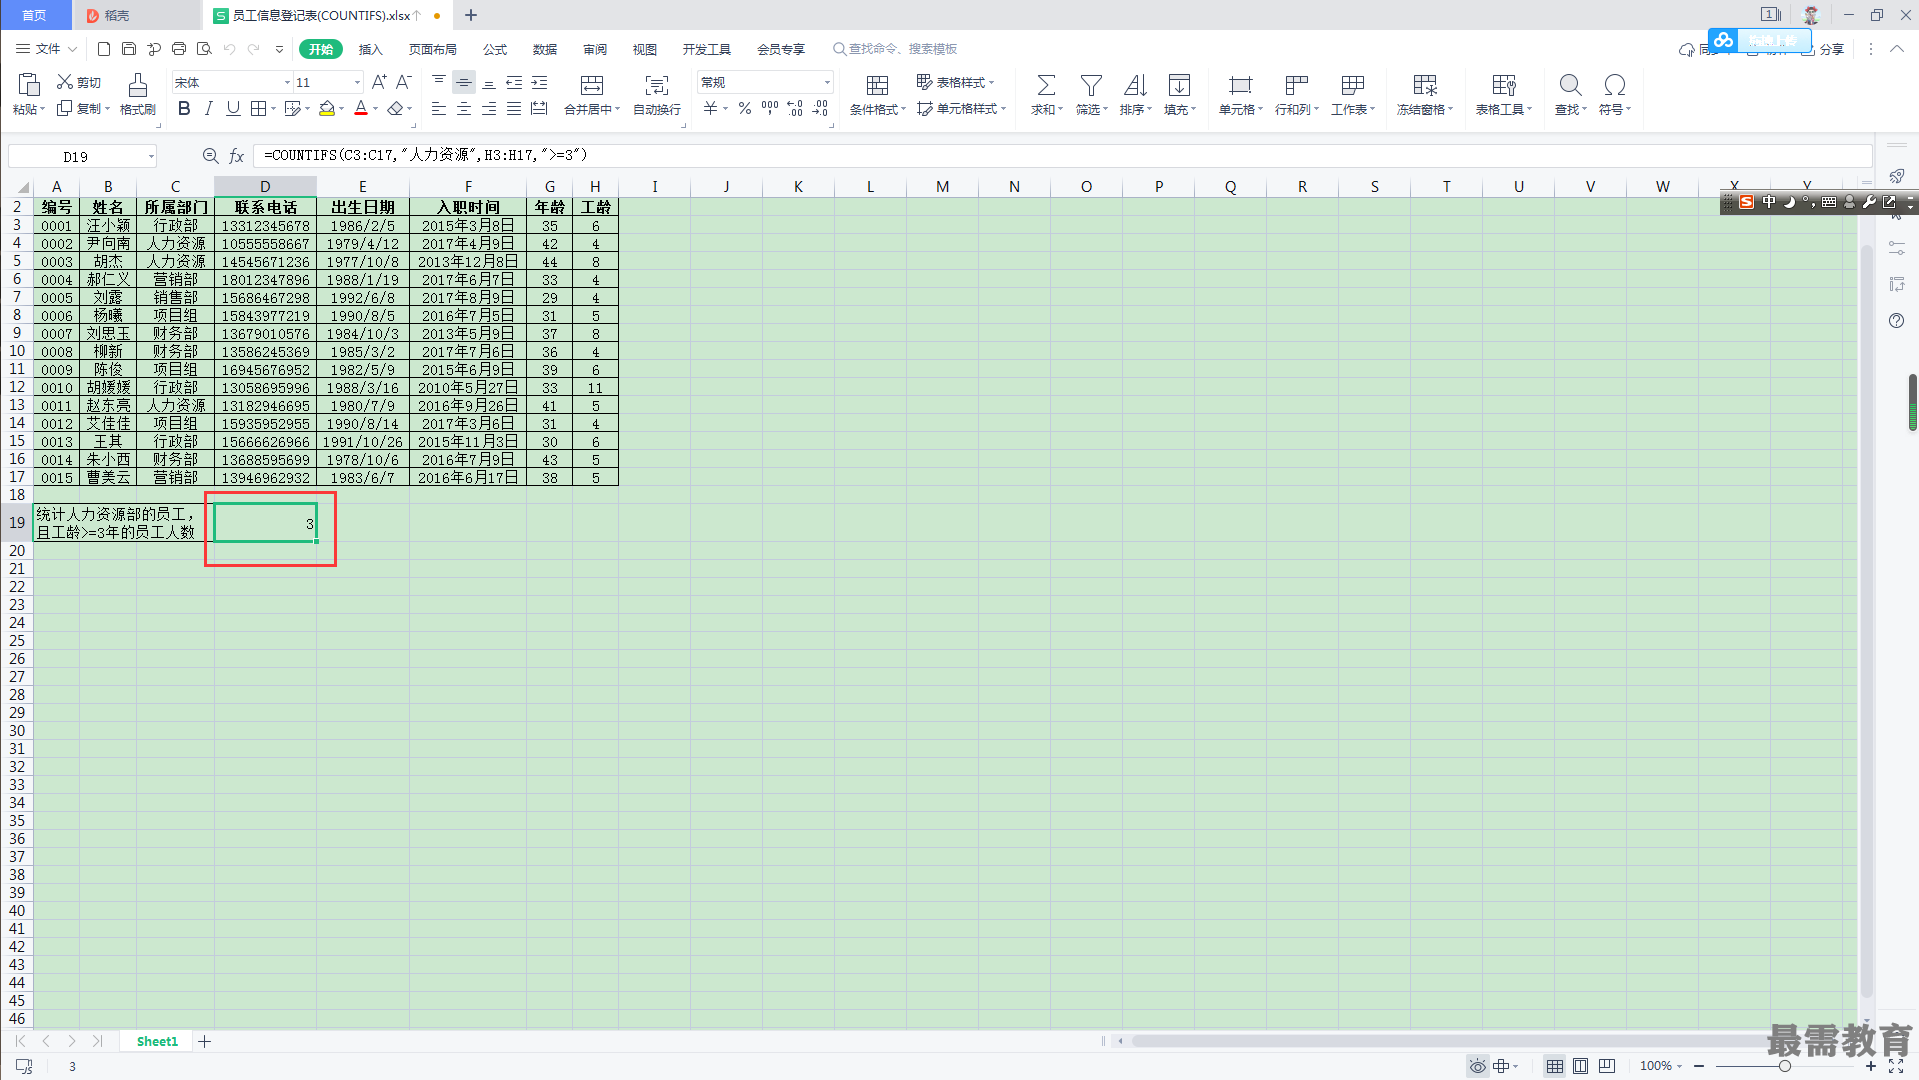Switch to Page Break Preview in status bar
The image size is (1919, 1080).
tap(1606, 1066)
